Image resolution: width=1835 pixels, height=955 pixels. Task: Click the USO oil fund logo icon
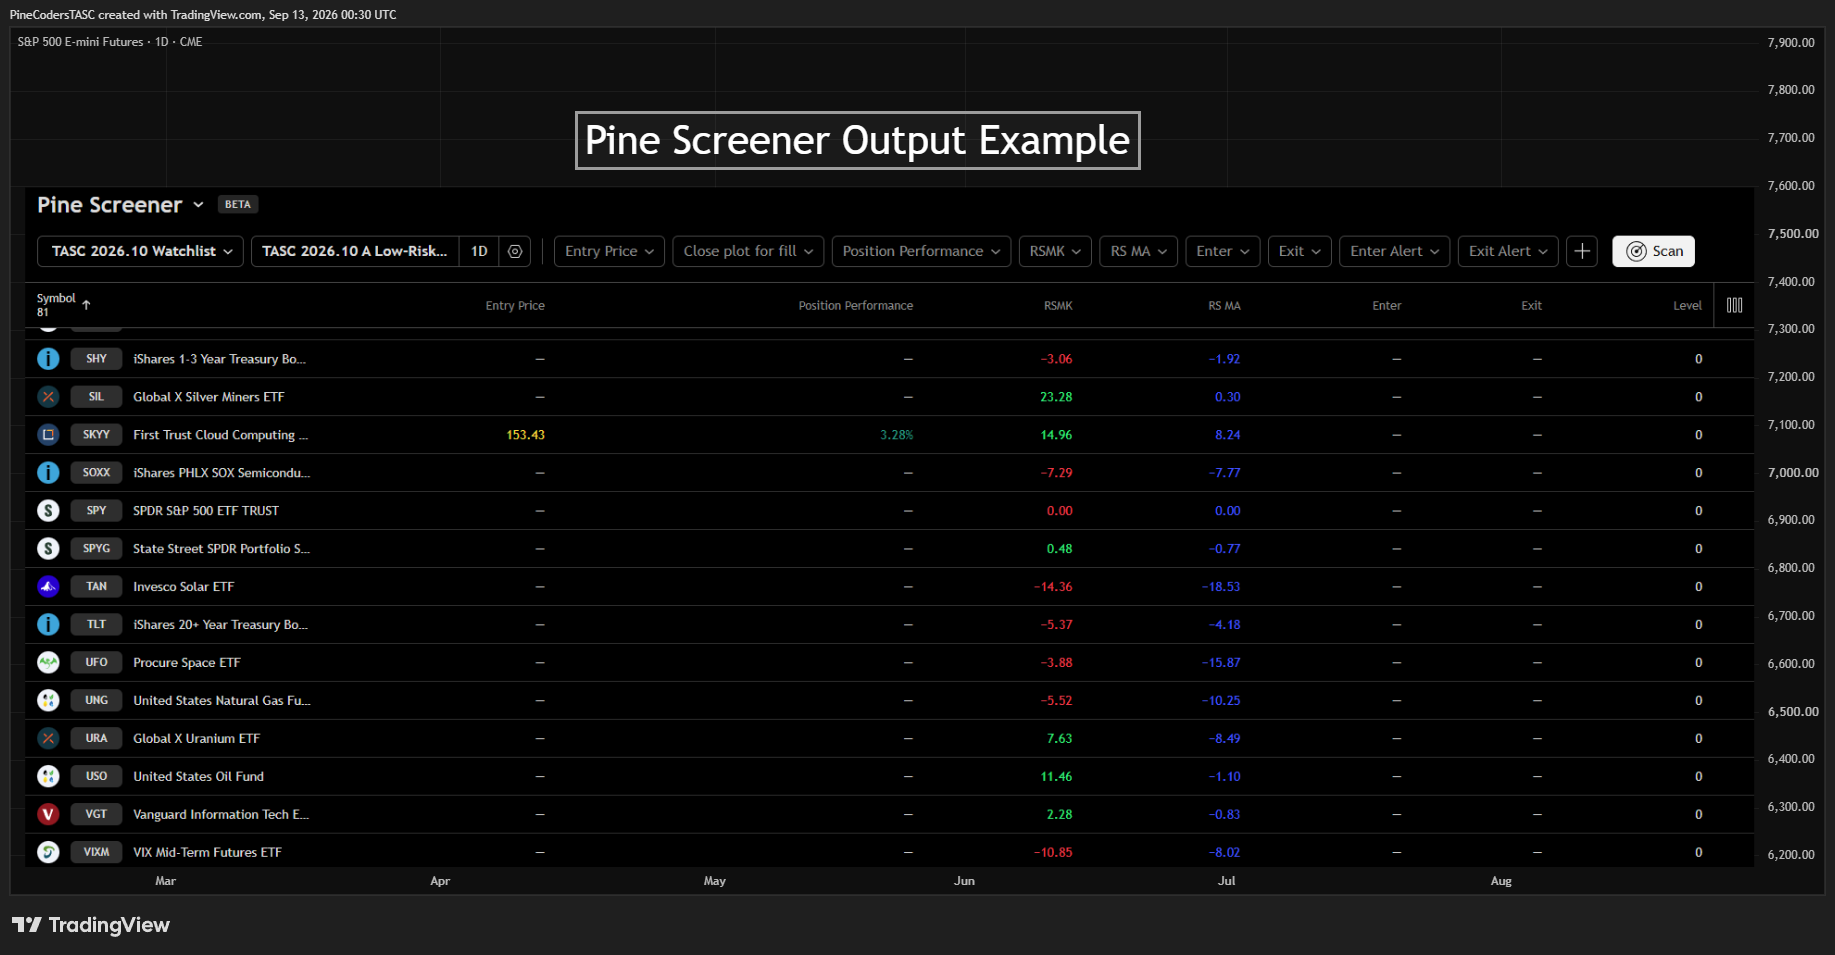coord(48,777)
